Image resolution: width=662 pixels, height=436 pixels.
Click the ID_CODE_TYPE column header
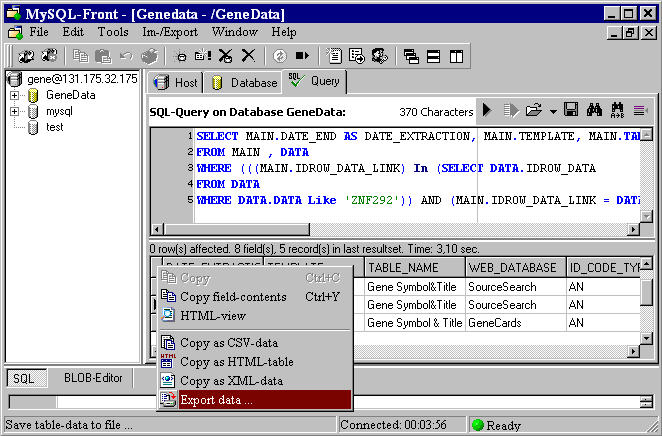coord(604,268)
